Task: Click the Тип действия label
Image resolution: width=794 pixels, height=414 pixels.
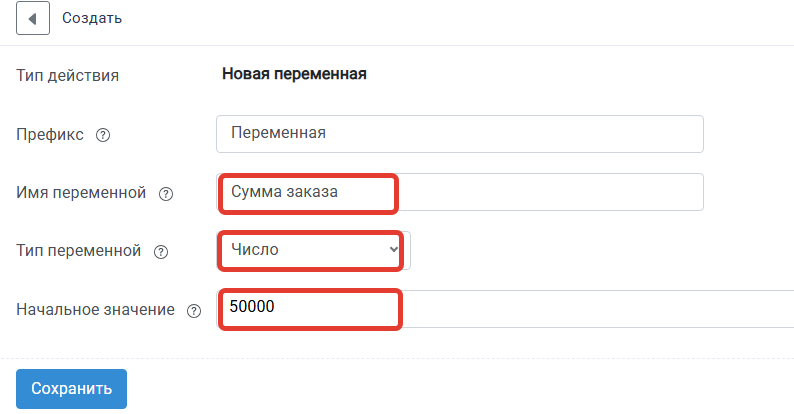Action: pyautogui.click(x=68, y=75)
